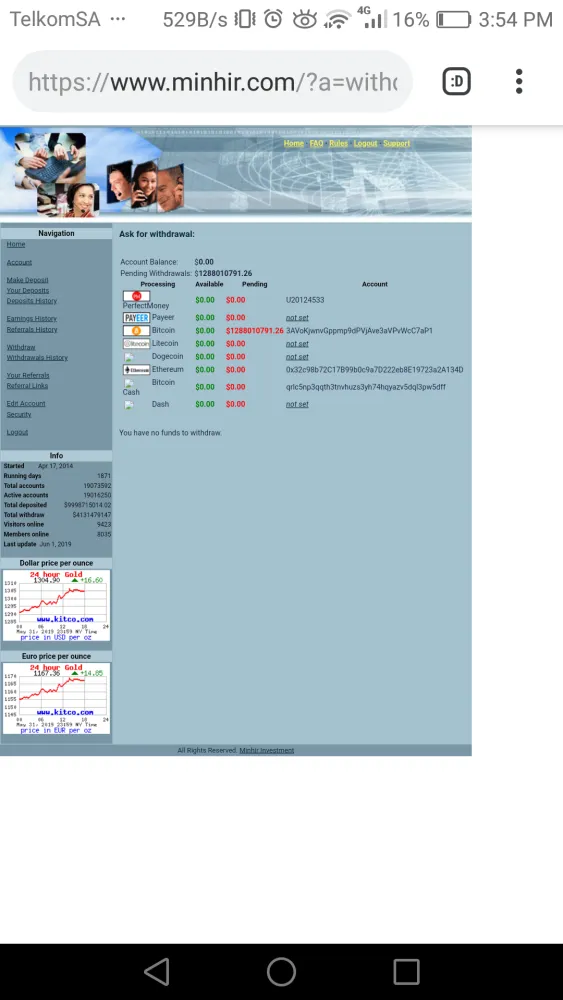The width and height of the screenshot is (563, 1000).
Task: Tap the recent apps square button
Action: coord(406,972)
